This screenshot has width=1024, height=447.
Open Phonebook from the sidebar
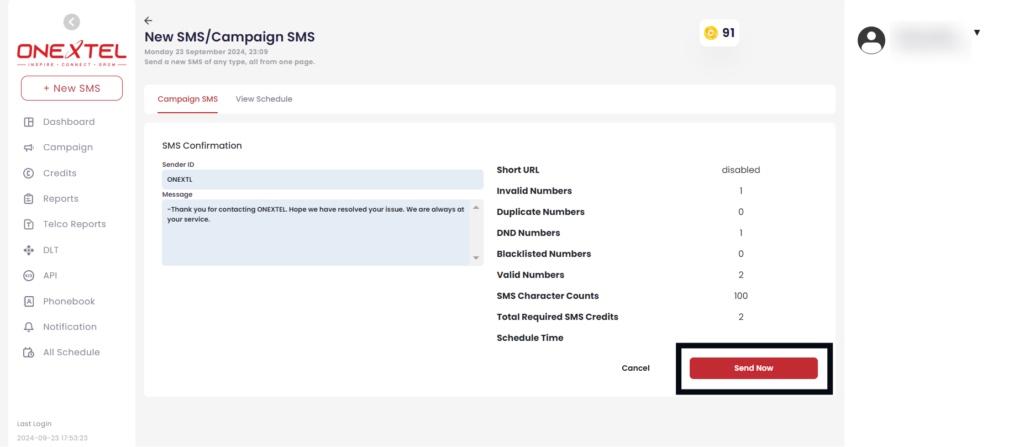(69, 301)
